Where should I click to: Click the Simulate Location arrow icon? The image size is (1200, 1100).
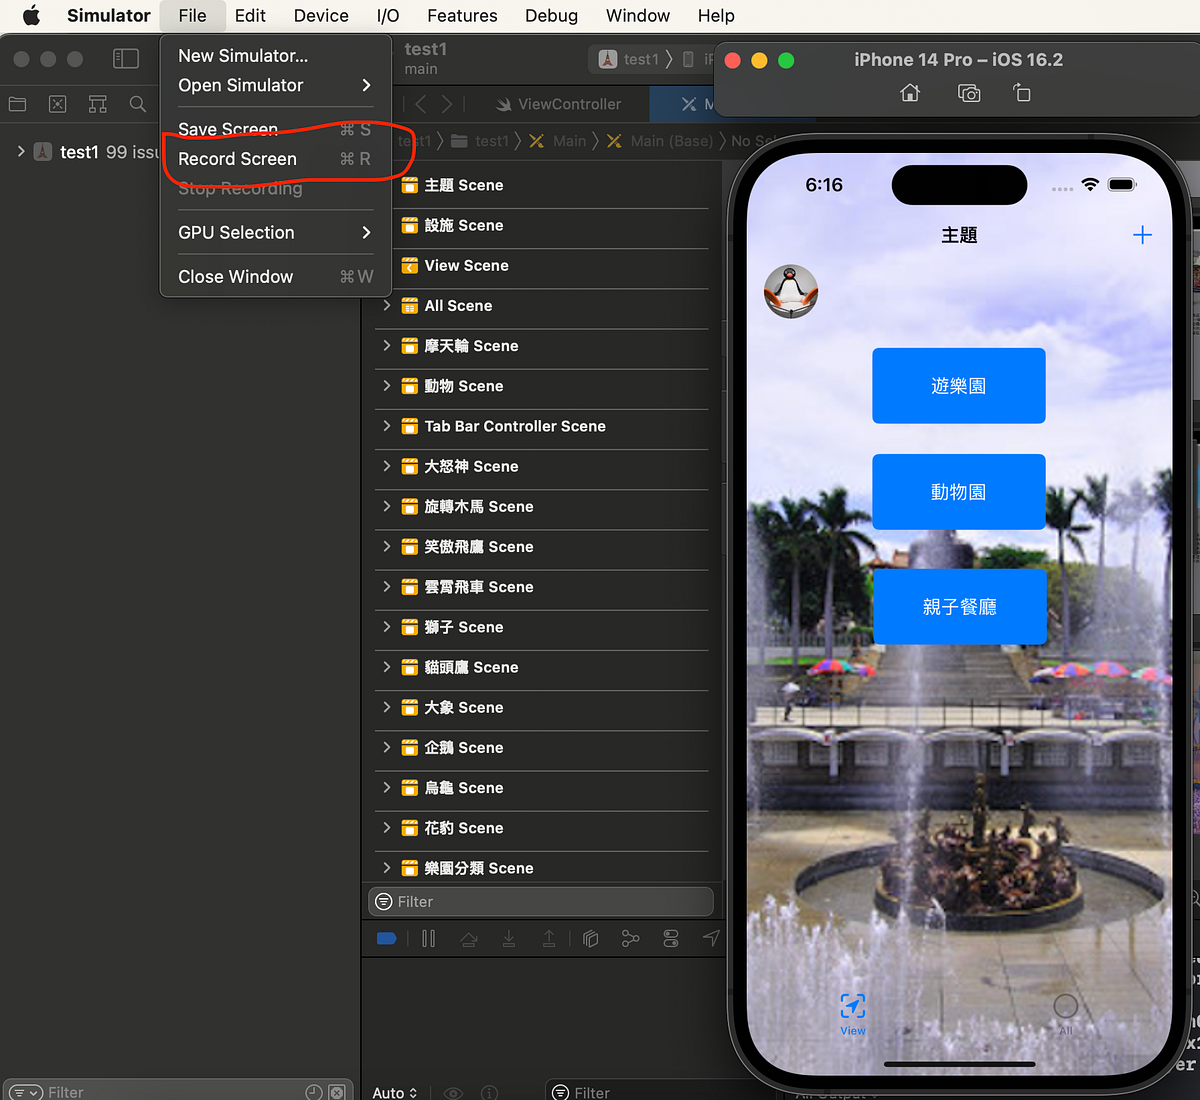coord(710,938)
